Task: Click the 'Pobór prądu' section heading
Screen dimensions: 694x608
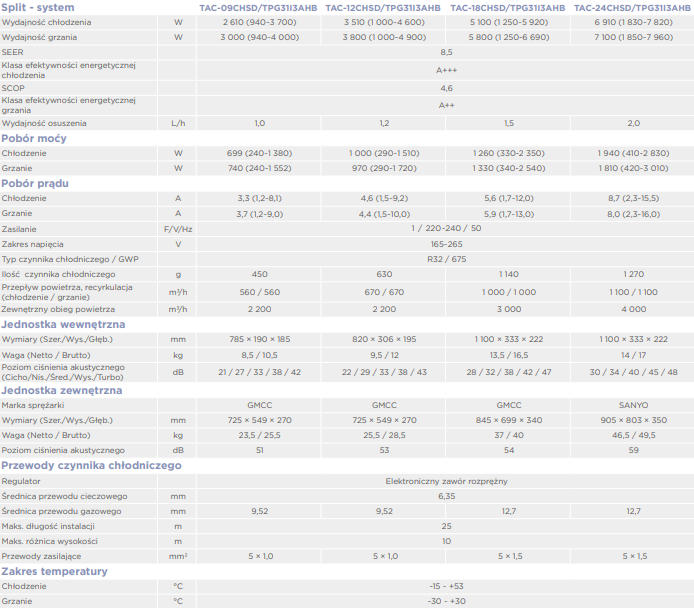Action: pyautogui.click(x=35, y=183)
